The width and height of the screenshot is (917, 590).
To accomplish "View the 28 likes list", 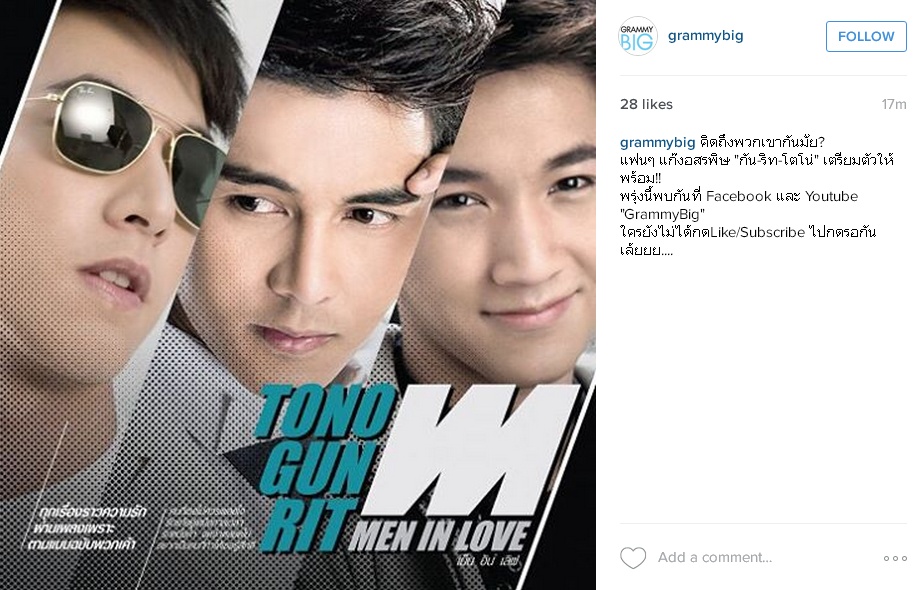I will click(x=646, y=104).
